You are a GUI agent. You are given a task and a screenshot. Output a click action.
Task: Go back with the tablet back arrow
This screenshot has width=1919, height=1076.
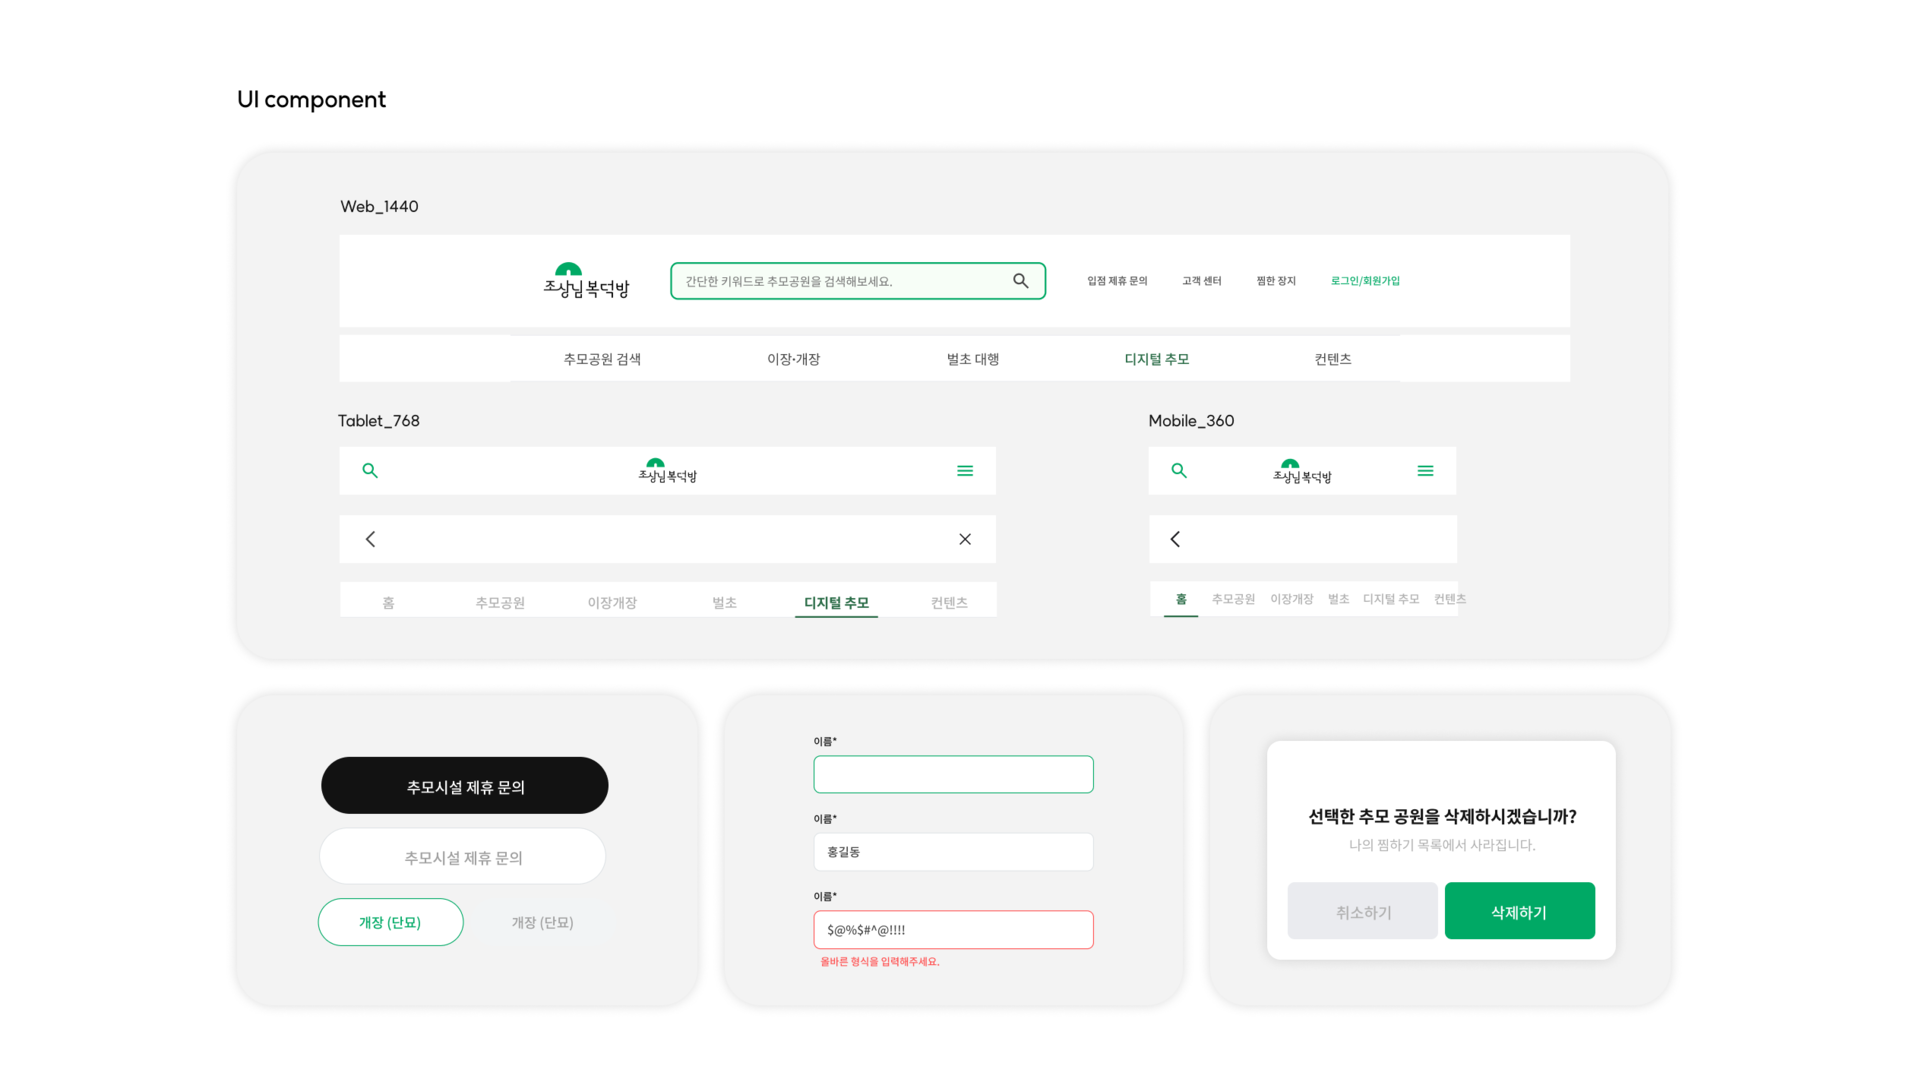click(370, 539)
